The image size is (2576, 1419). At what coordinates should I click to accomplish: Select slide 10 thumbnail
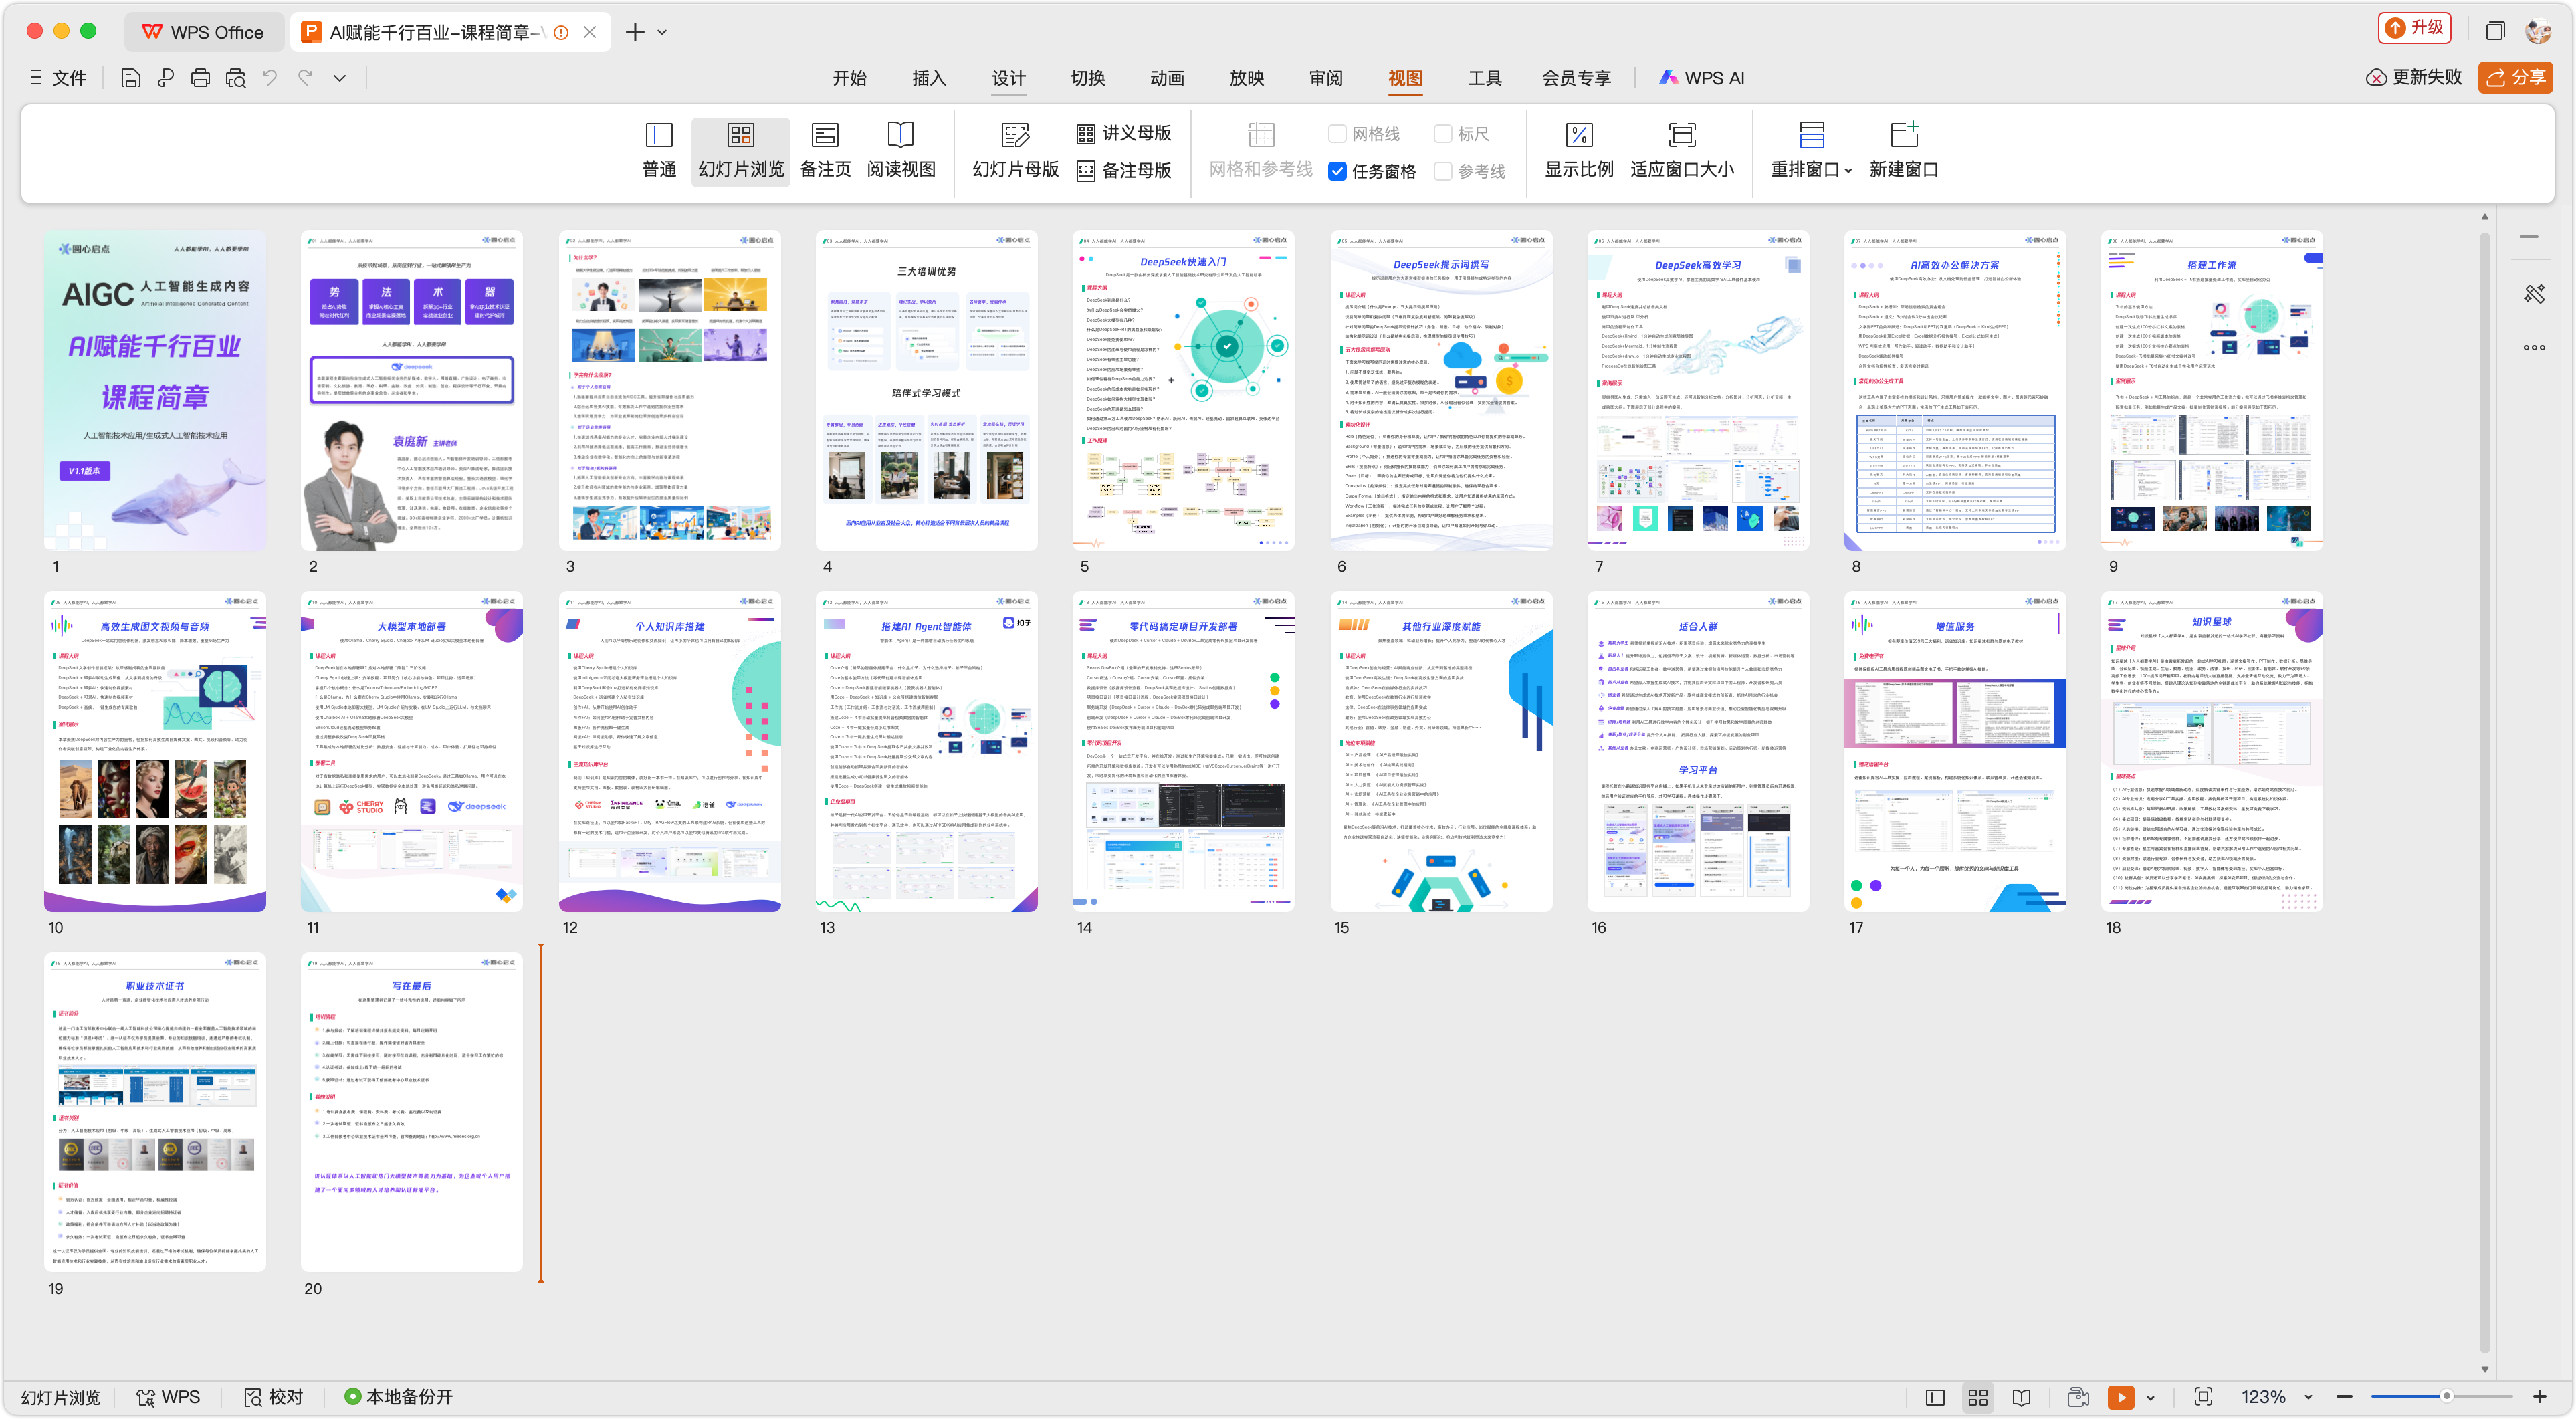coord(155,751)
